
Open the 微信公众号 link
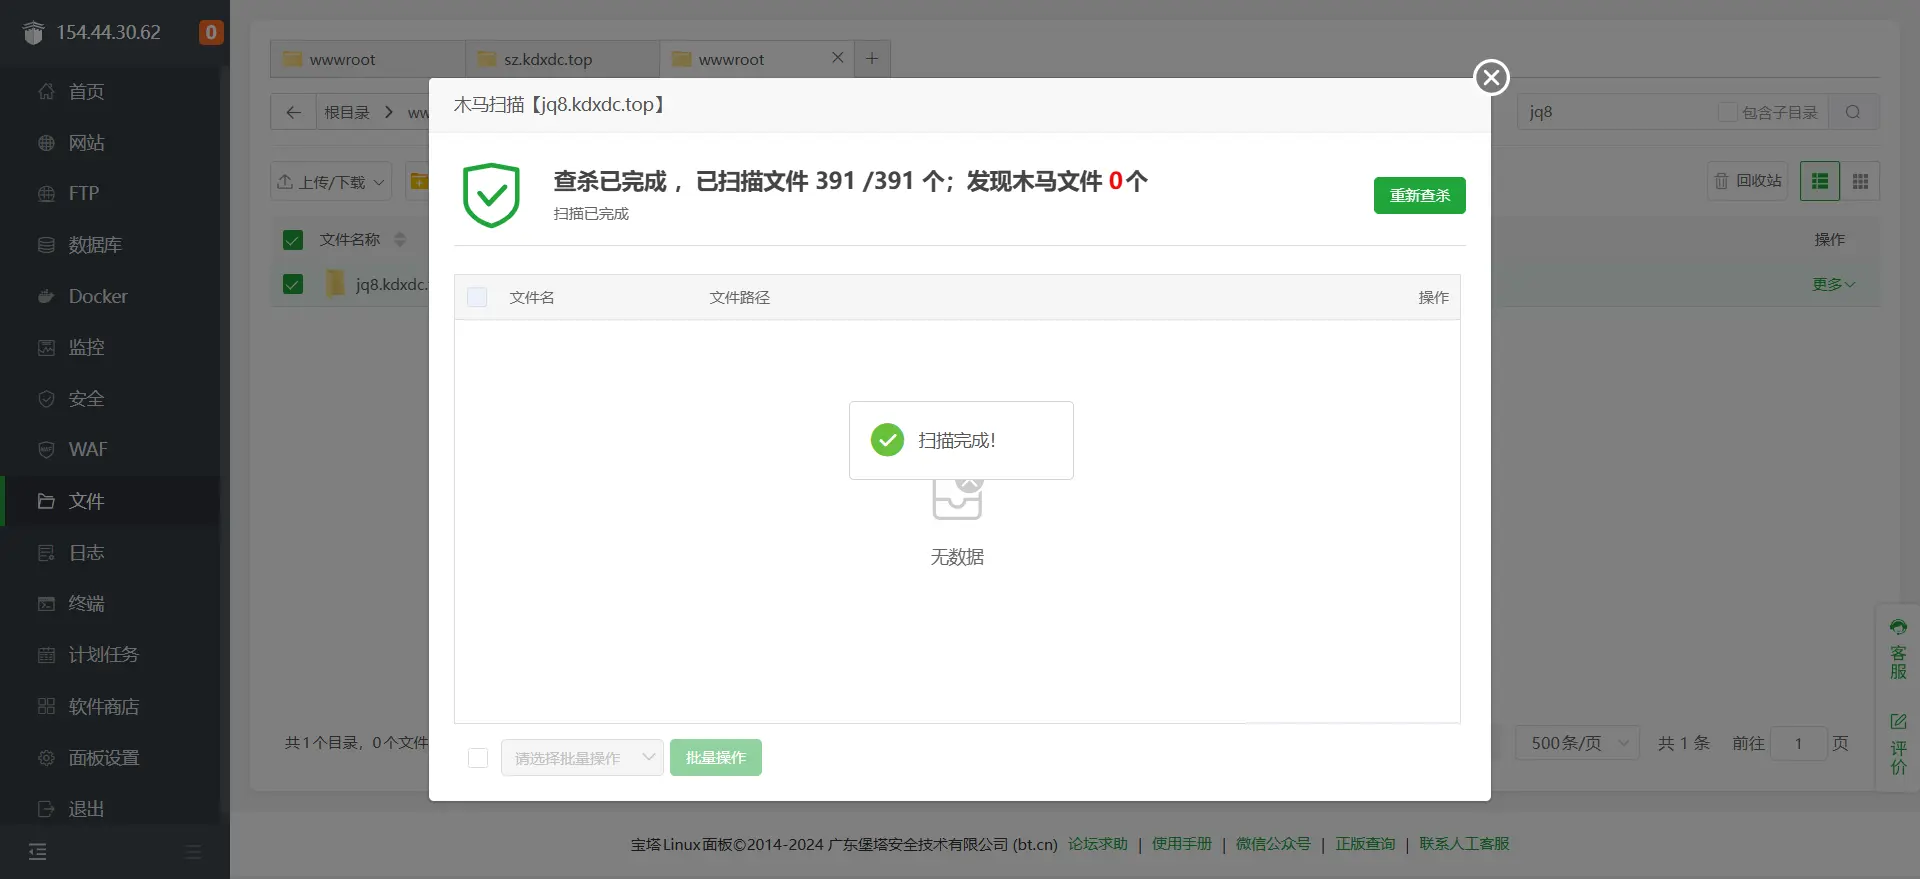click(1273, 844)
